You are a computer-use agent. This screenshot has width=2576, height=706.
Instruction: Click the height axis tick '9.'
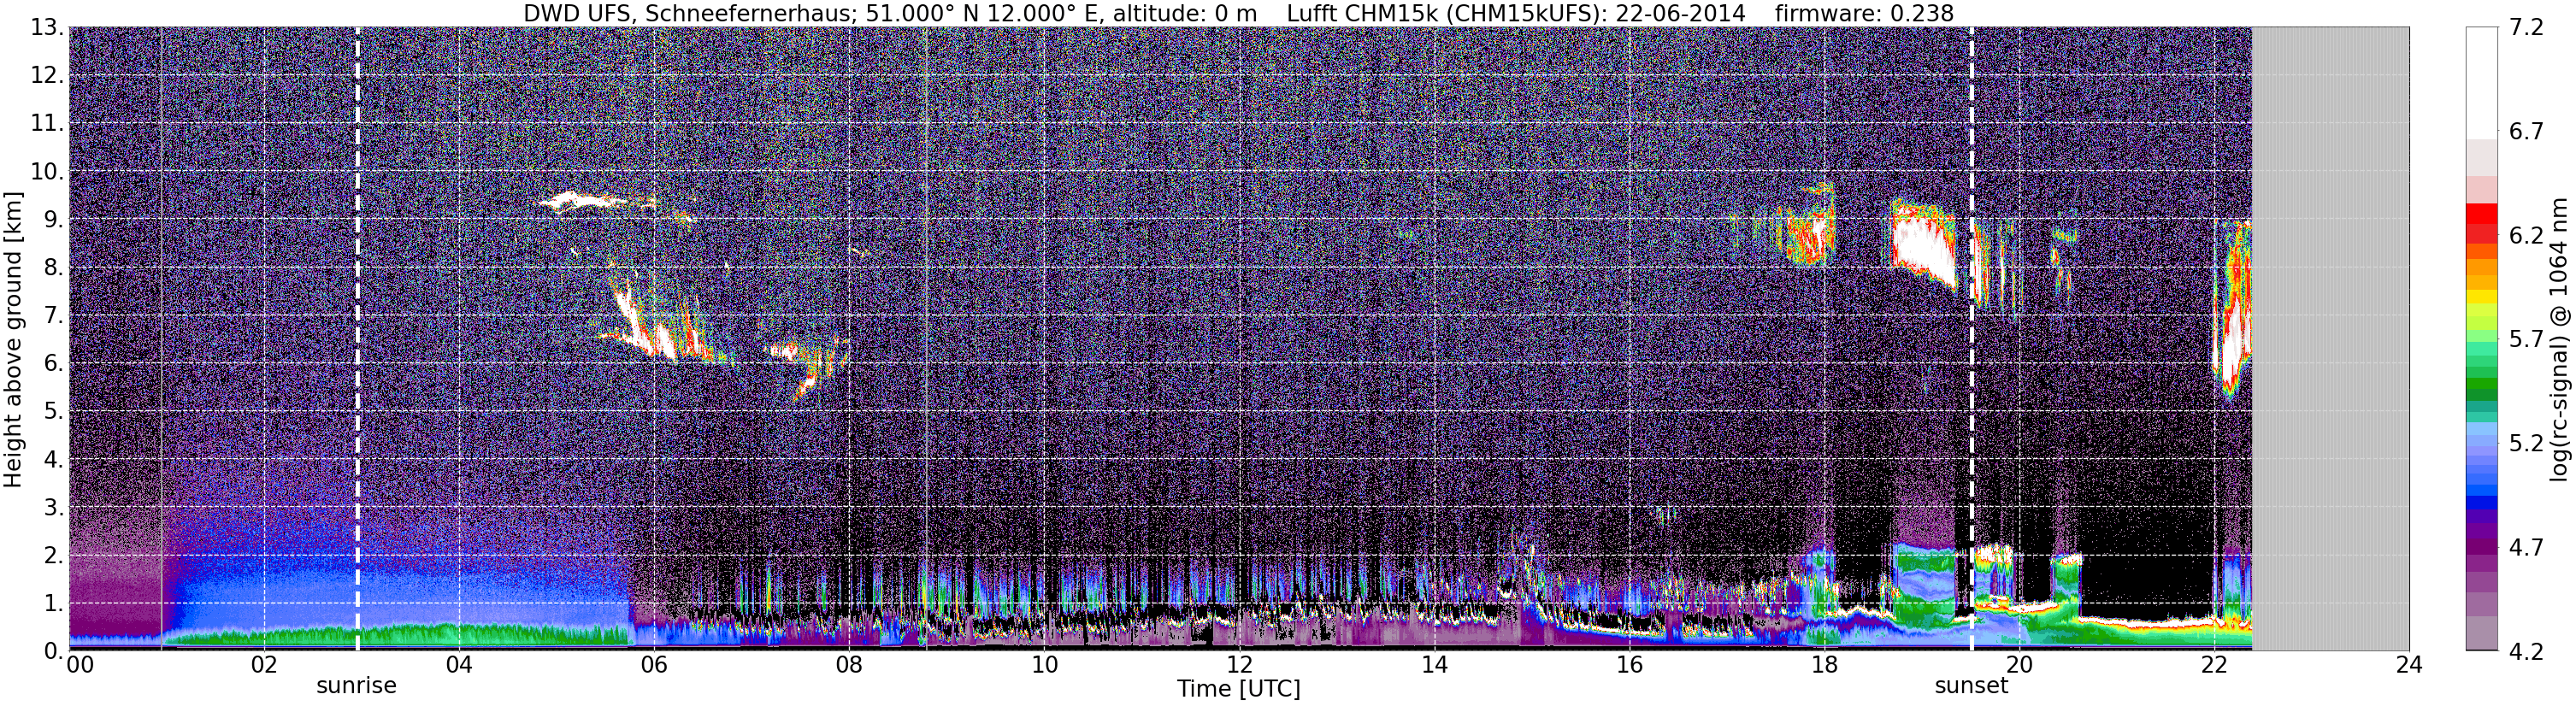point(53,219)
